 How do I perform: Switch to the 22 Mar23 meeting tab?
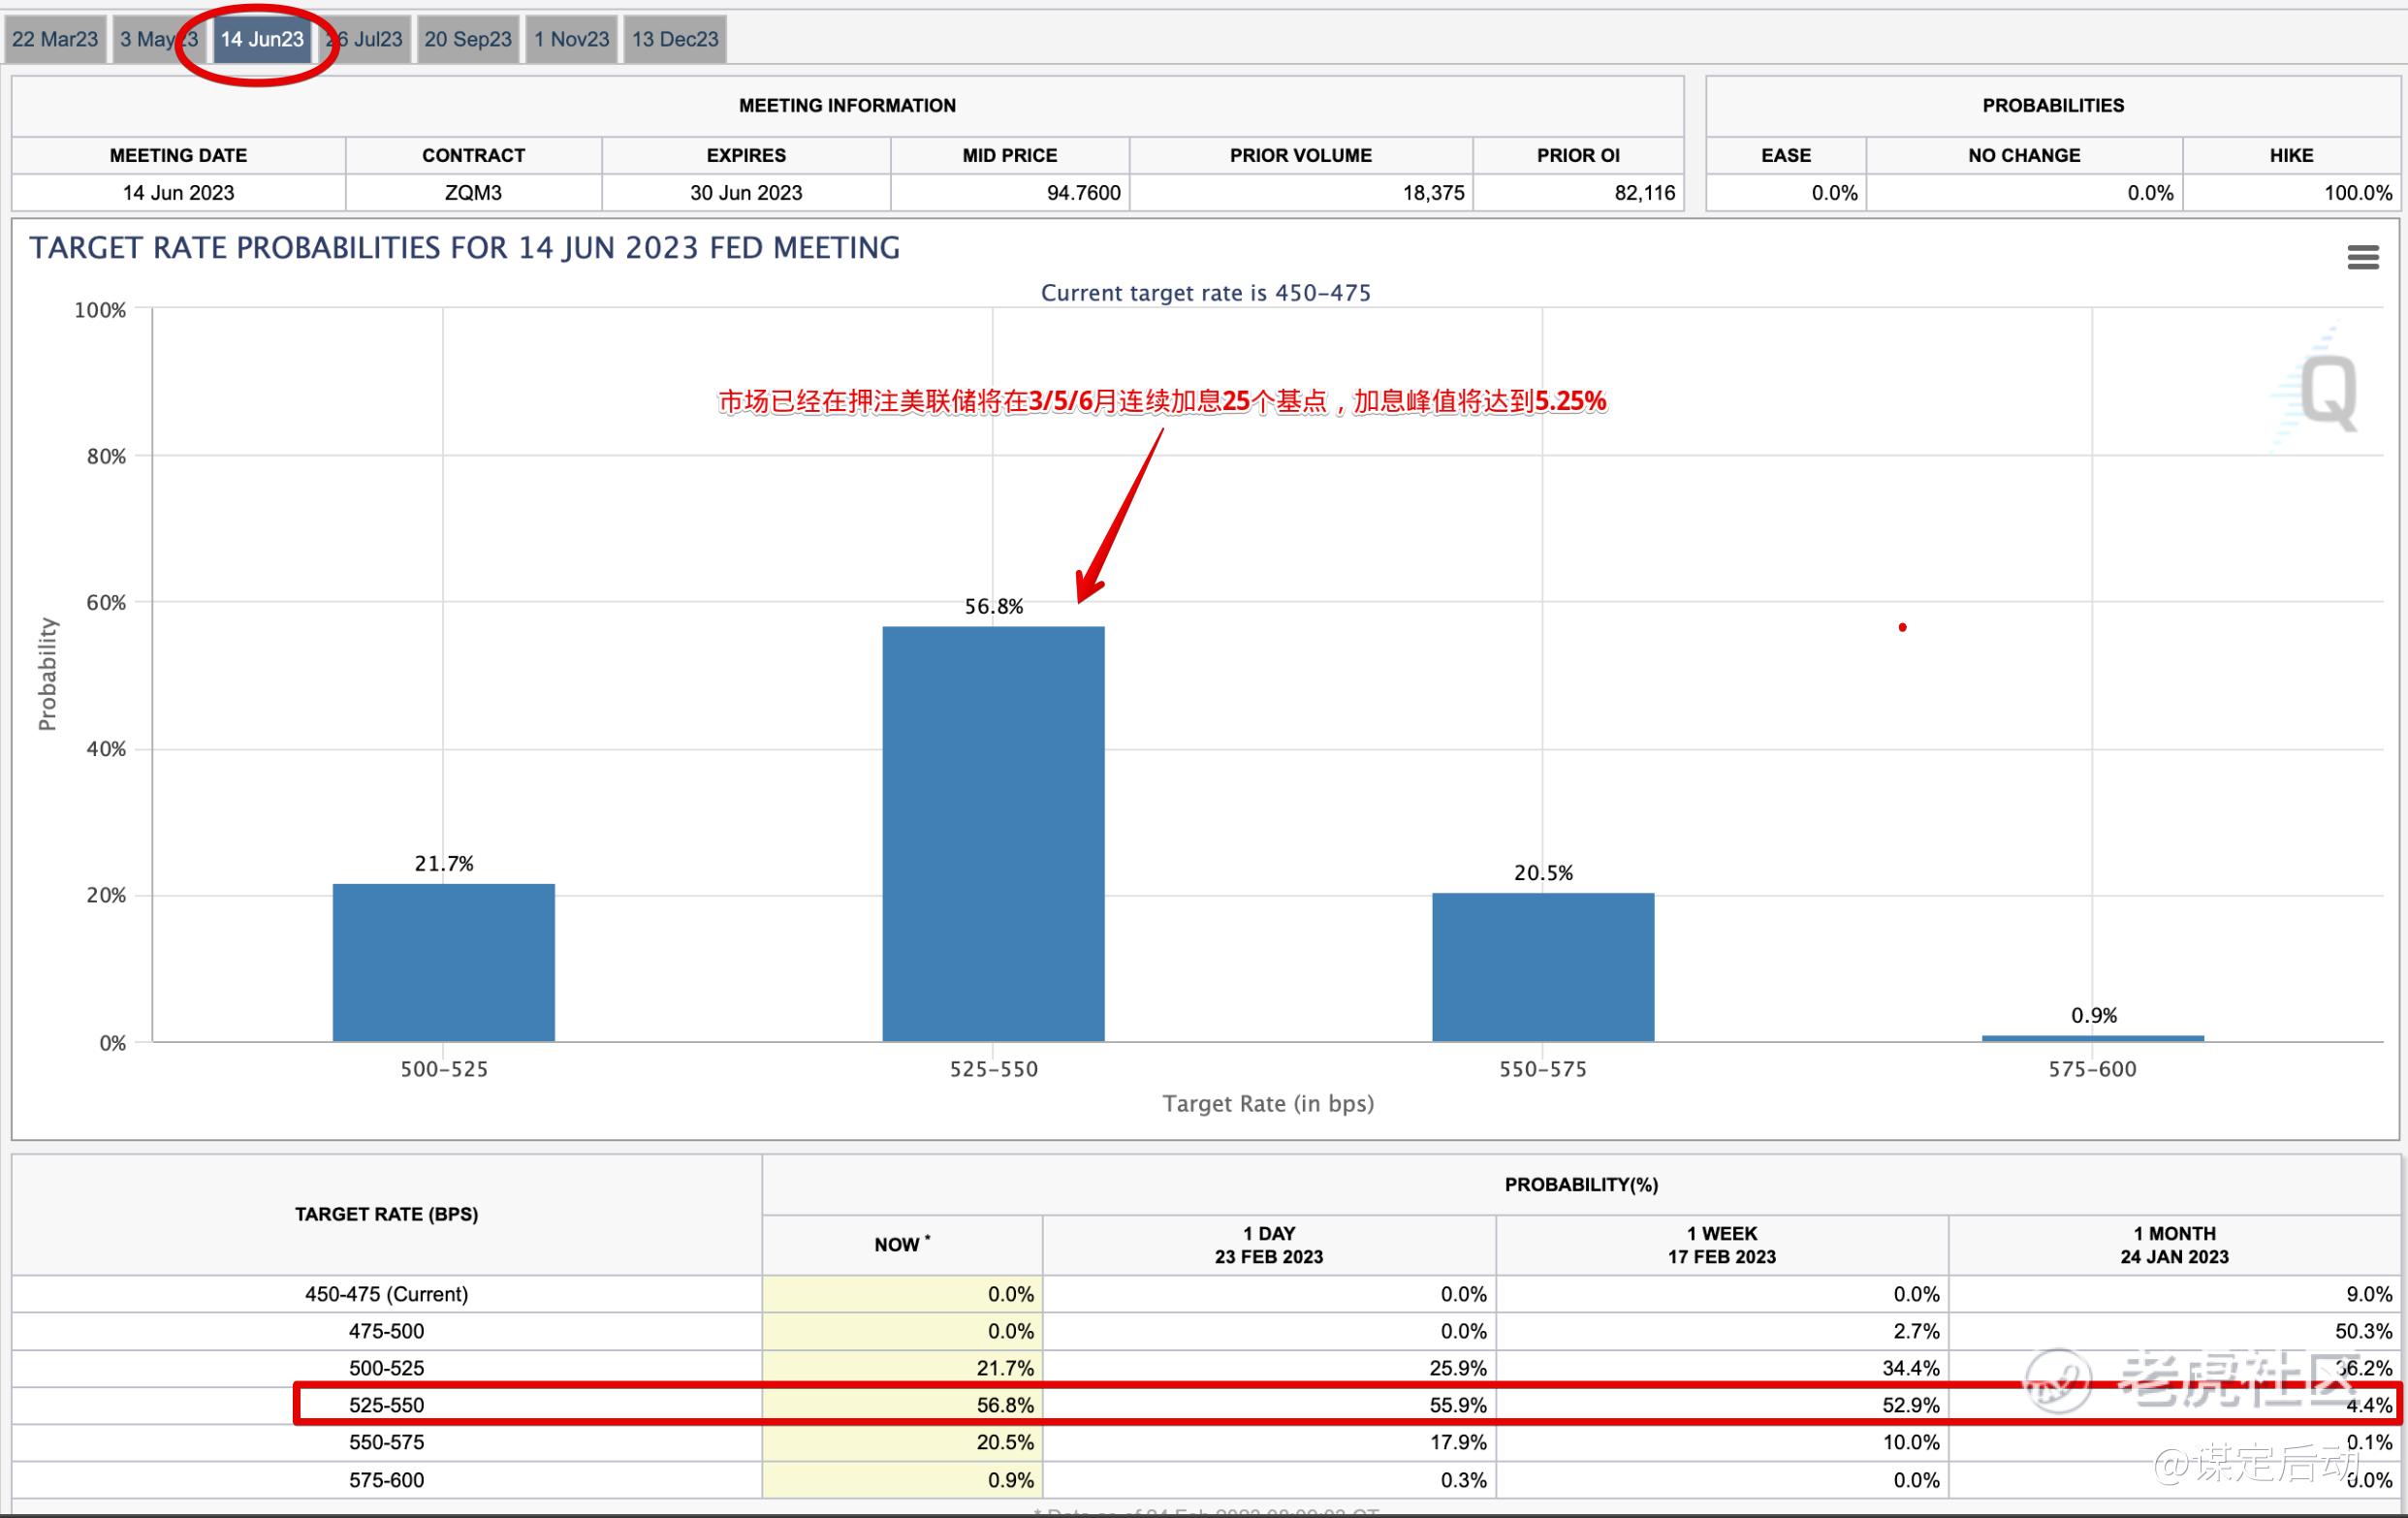pos(55,40)
